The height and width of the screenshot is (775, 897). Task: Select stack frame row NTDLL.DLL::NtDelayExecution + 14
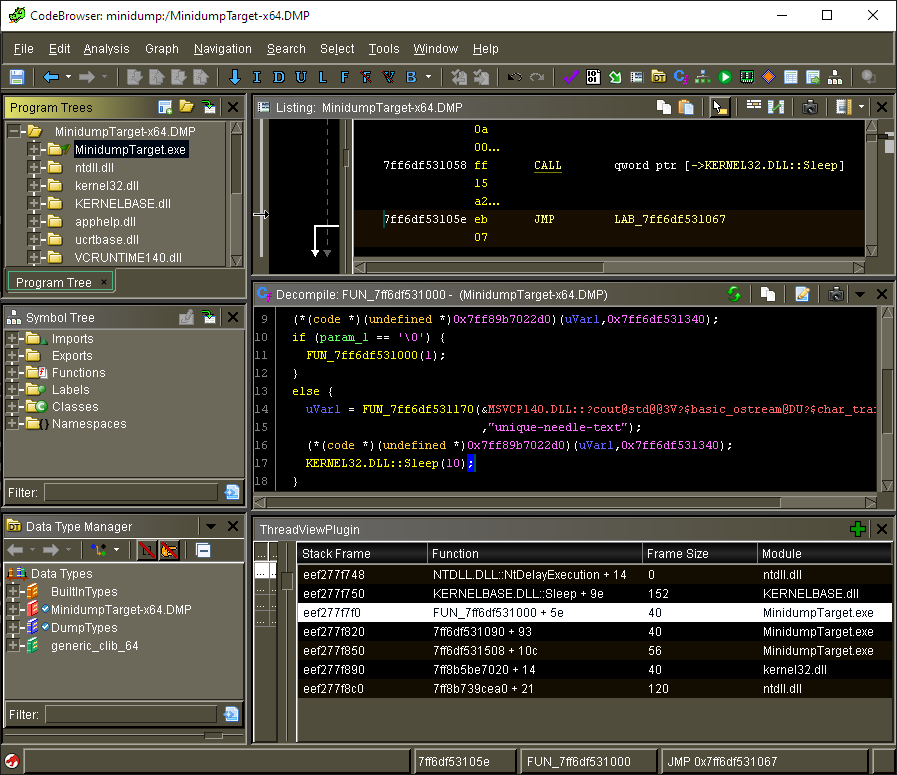point(594,575)
